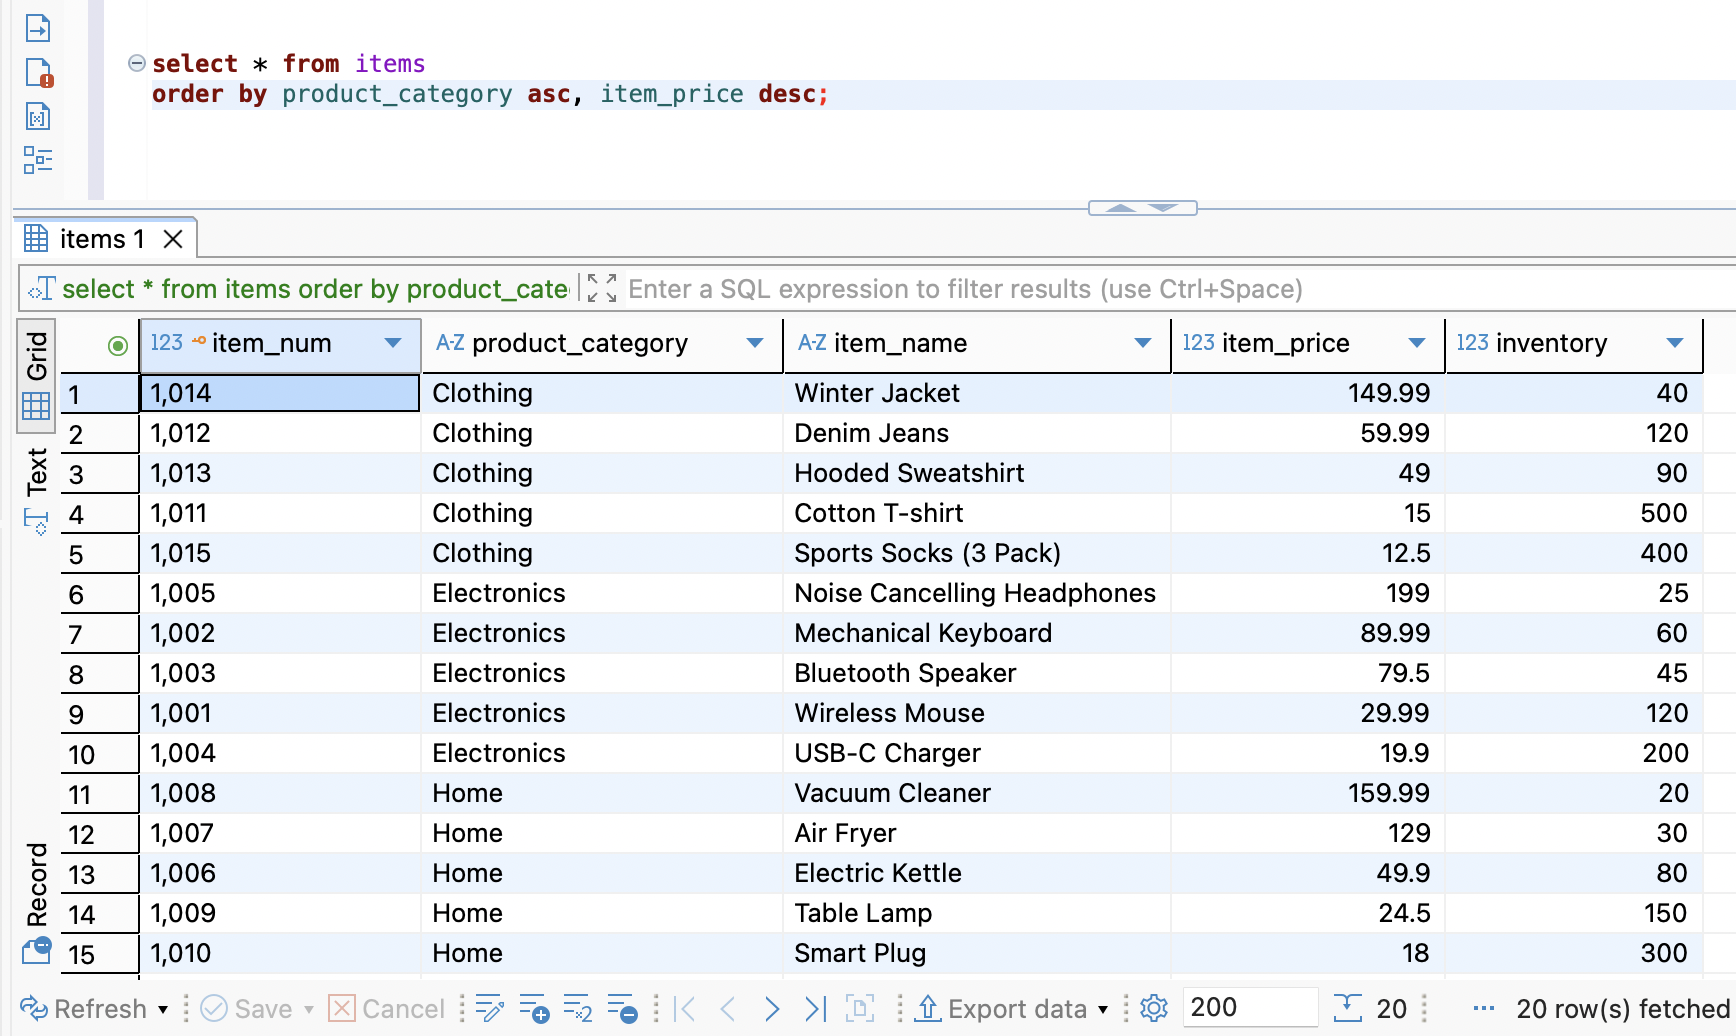Go to the first row

click(x=686, y=1009)
